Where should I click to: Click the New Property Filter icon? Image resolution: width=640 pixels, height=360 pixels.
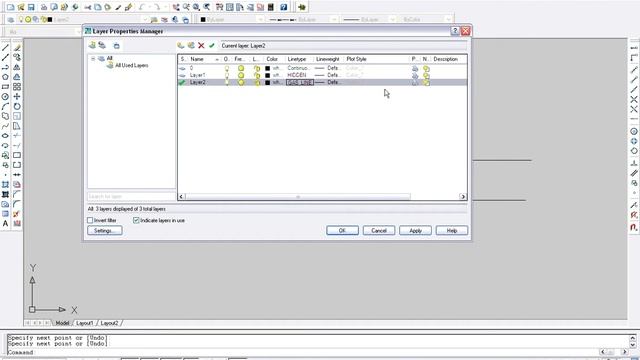(x=92, y=46)
